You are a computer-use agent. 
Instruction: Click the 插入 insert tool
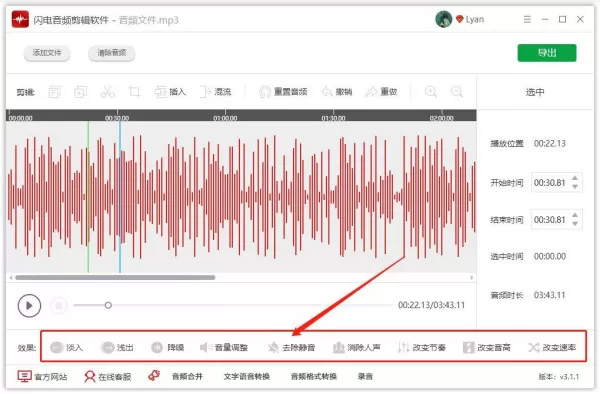(170, 92)
